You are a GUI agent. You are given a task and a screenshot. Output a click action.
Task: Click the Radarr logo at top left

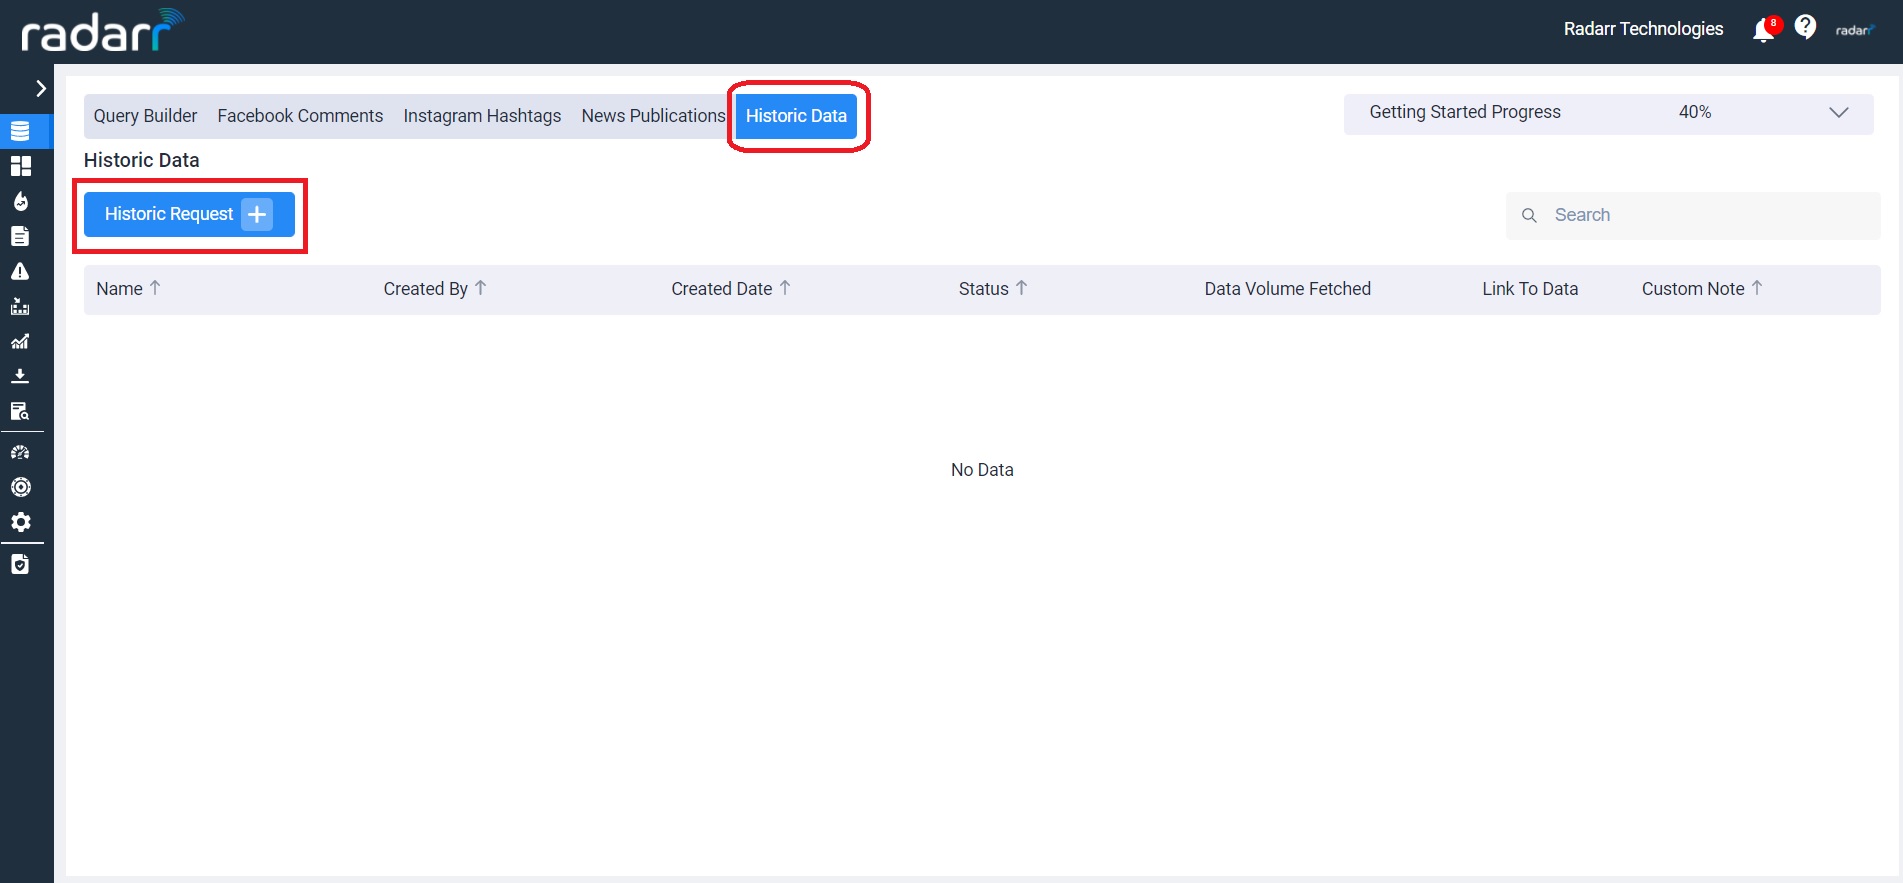[103, 30]
